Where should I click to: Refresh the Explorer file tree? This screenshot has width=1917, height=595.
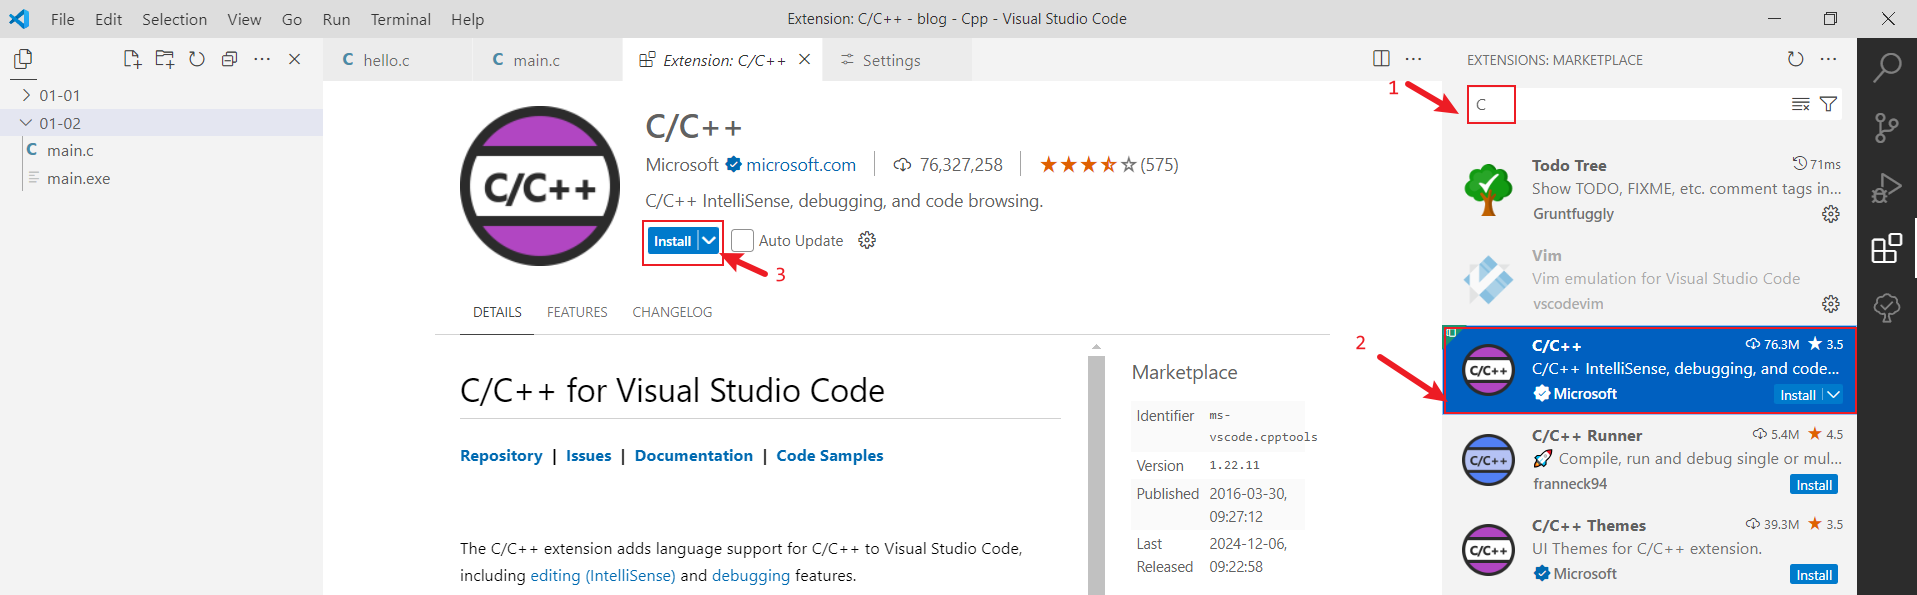[x=197, y=59]
